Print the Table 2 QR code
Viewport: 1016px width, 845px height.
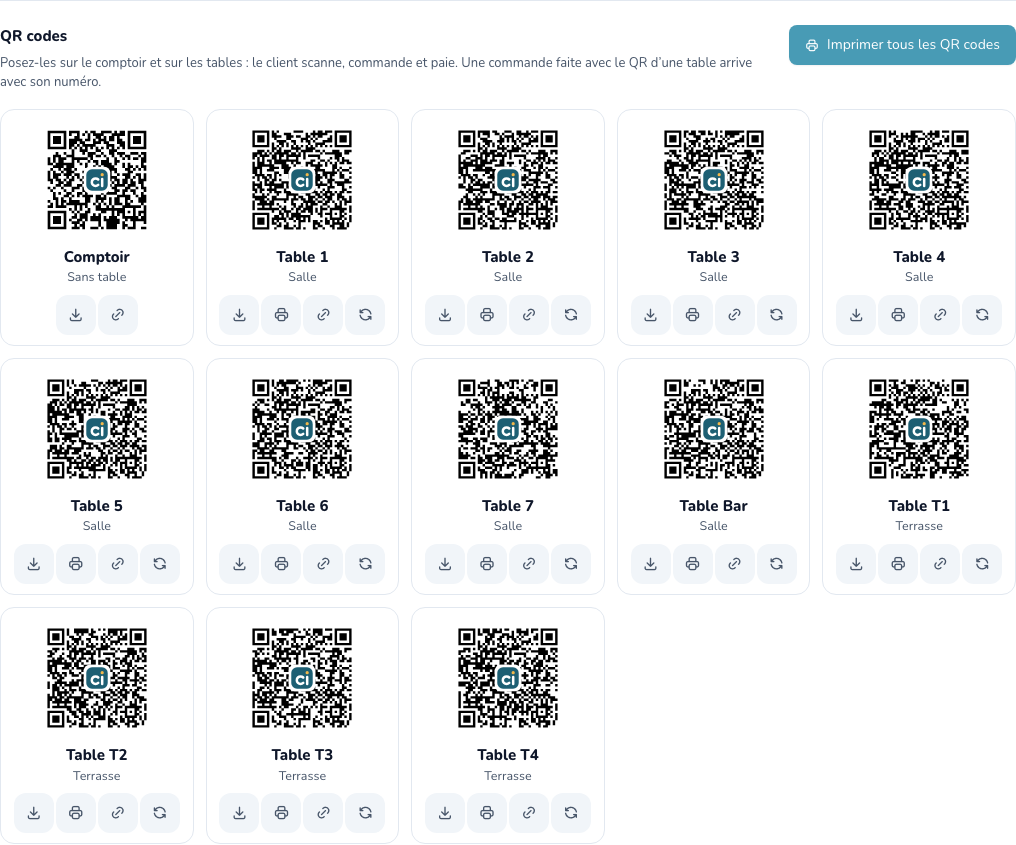(487, 315)
